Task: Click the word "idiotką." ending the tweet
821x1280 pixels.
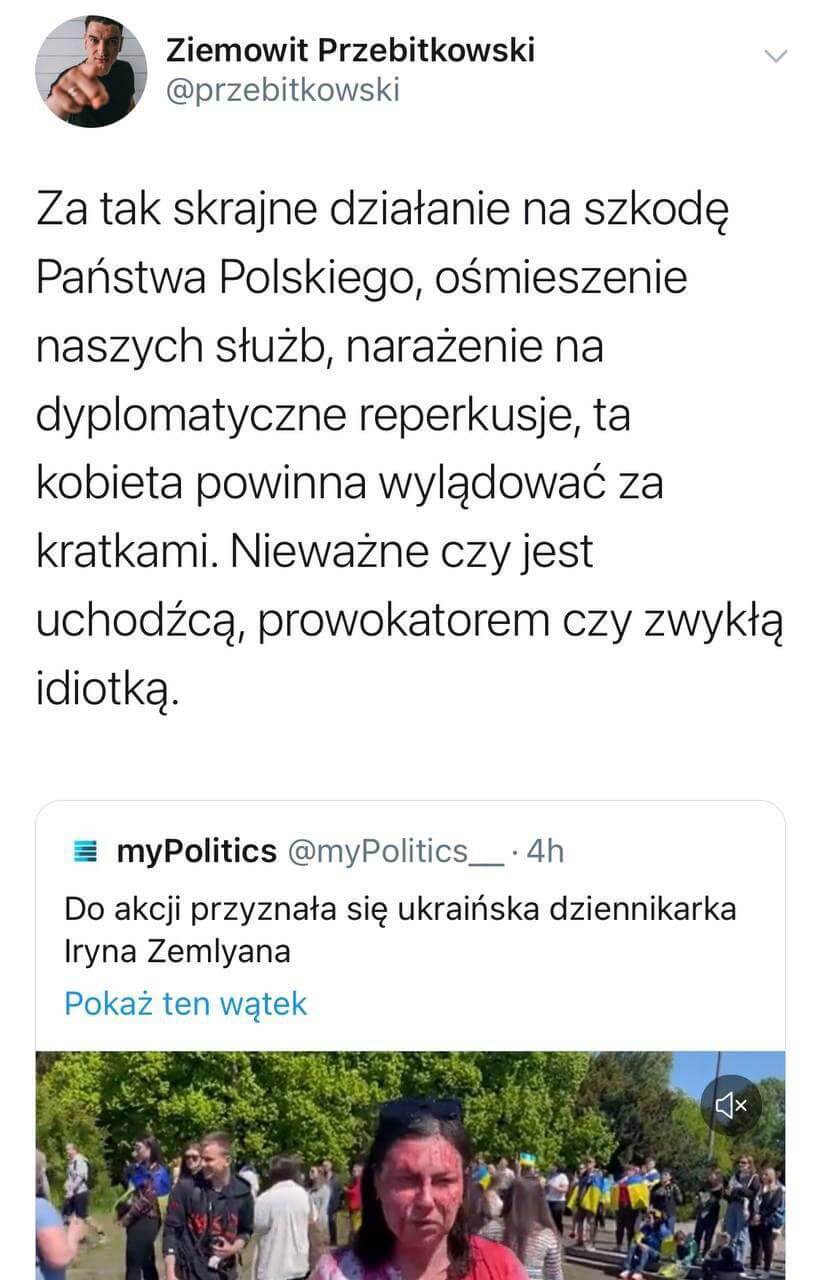Action: [x=108, y=689]
